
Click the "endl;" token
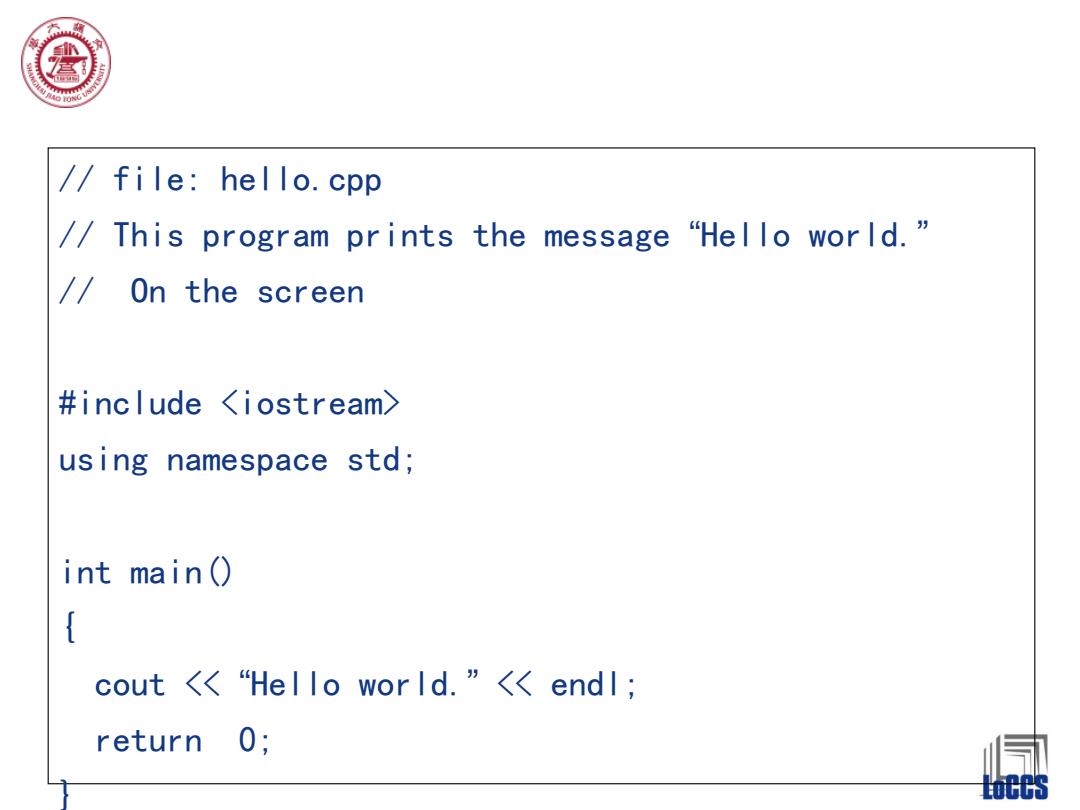coord(594,685)
